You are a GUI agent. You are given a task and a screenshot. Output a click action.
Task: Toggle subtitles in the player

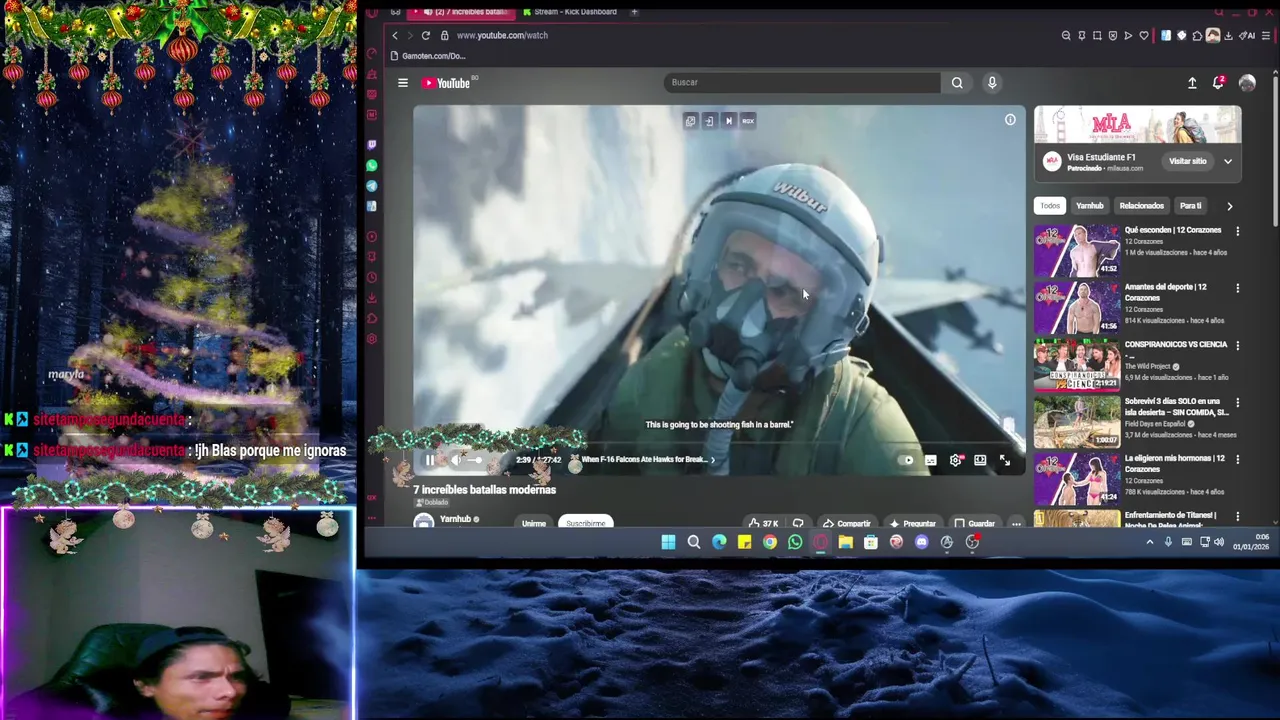931,460
